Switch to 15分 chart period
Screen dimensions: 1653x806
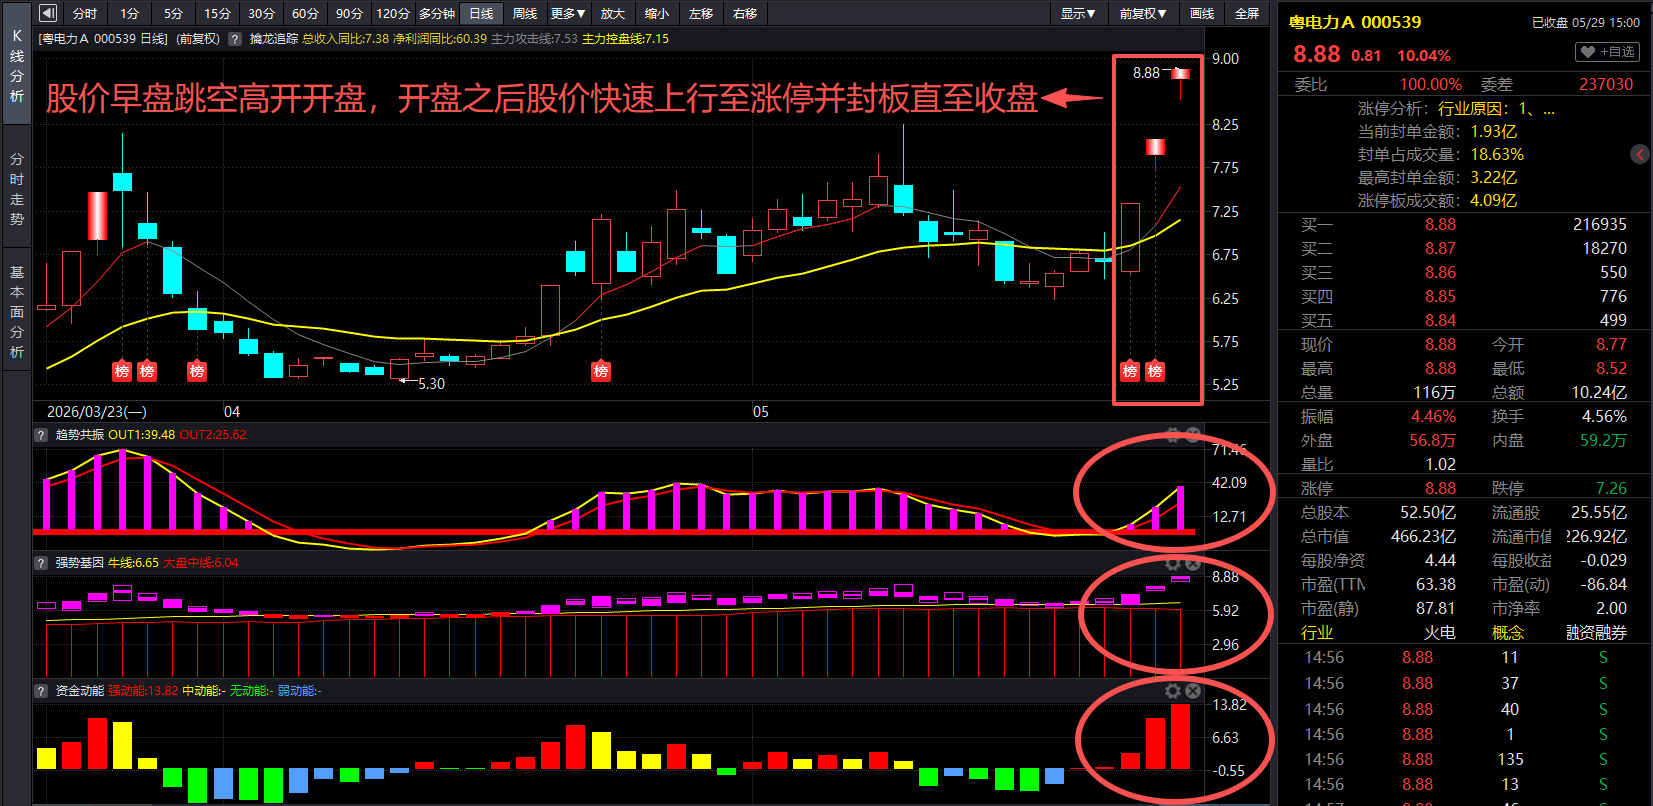pos(217,13)
